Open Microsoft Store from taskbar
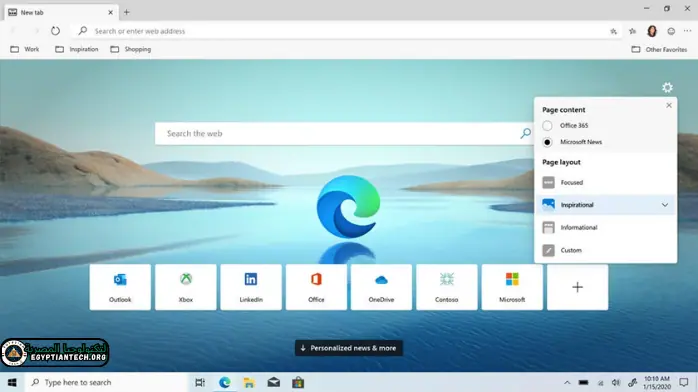Image resolution: width=698 pixels, height=392 pixels. pos(298,382)
